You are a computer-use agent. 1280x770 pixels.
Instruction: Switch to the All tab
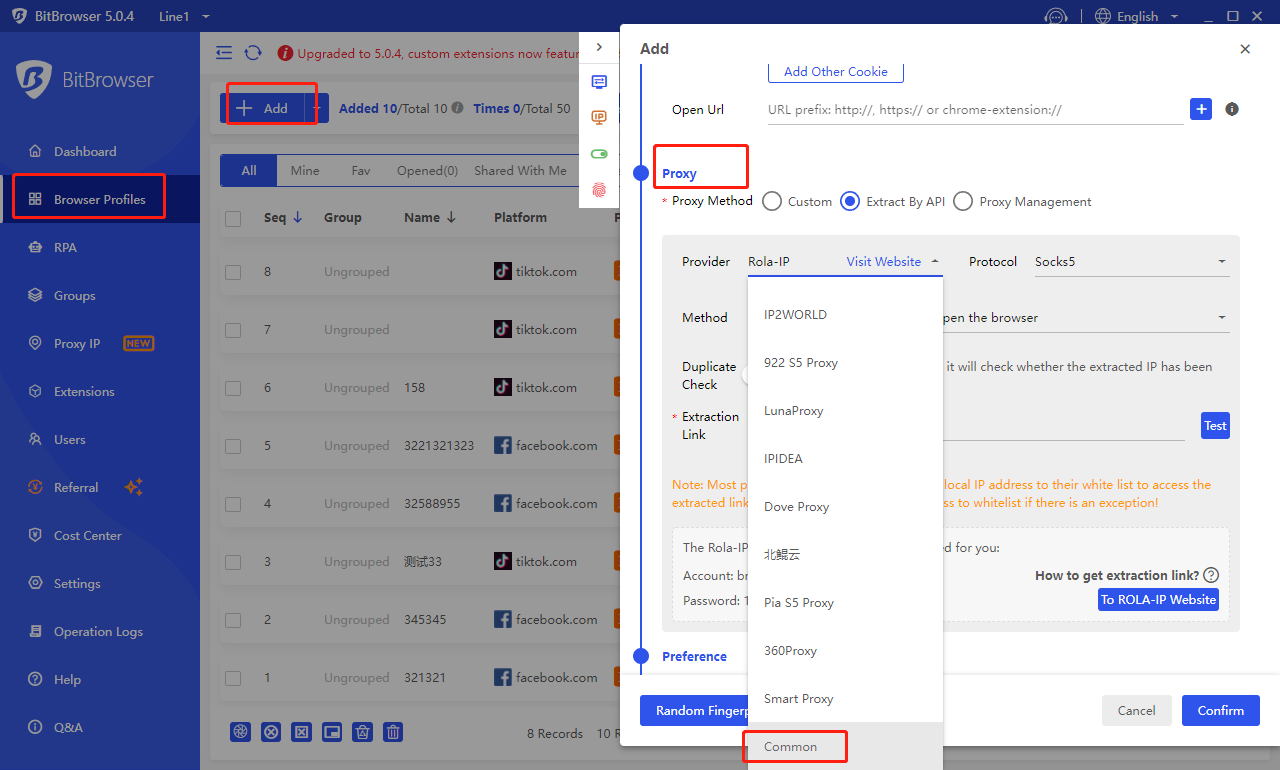[249, 170]
